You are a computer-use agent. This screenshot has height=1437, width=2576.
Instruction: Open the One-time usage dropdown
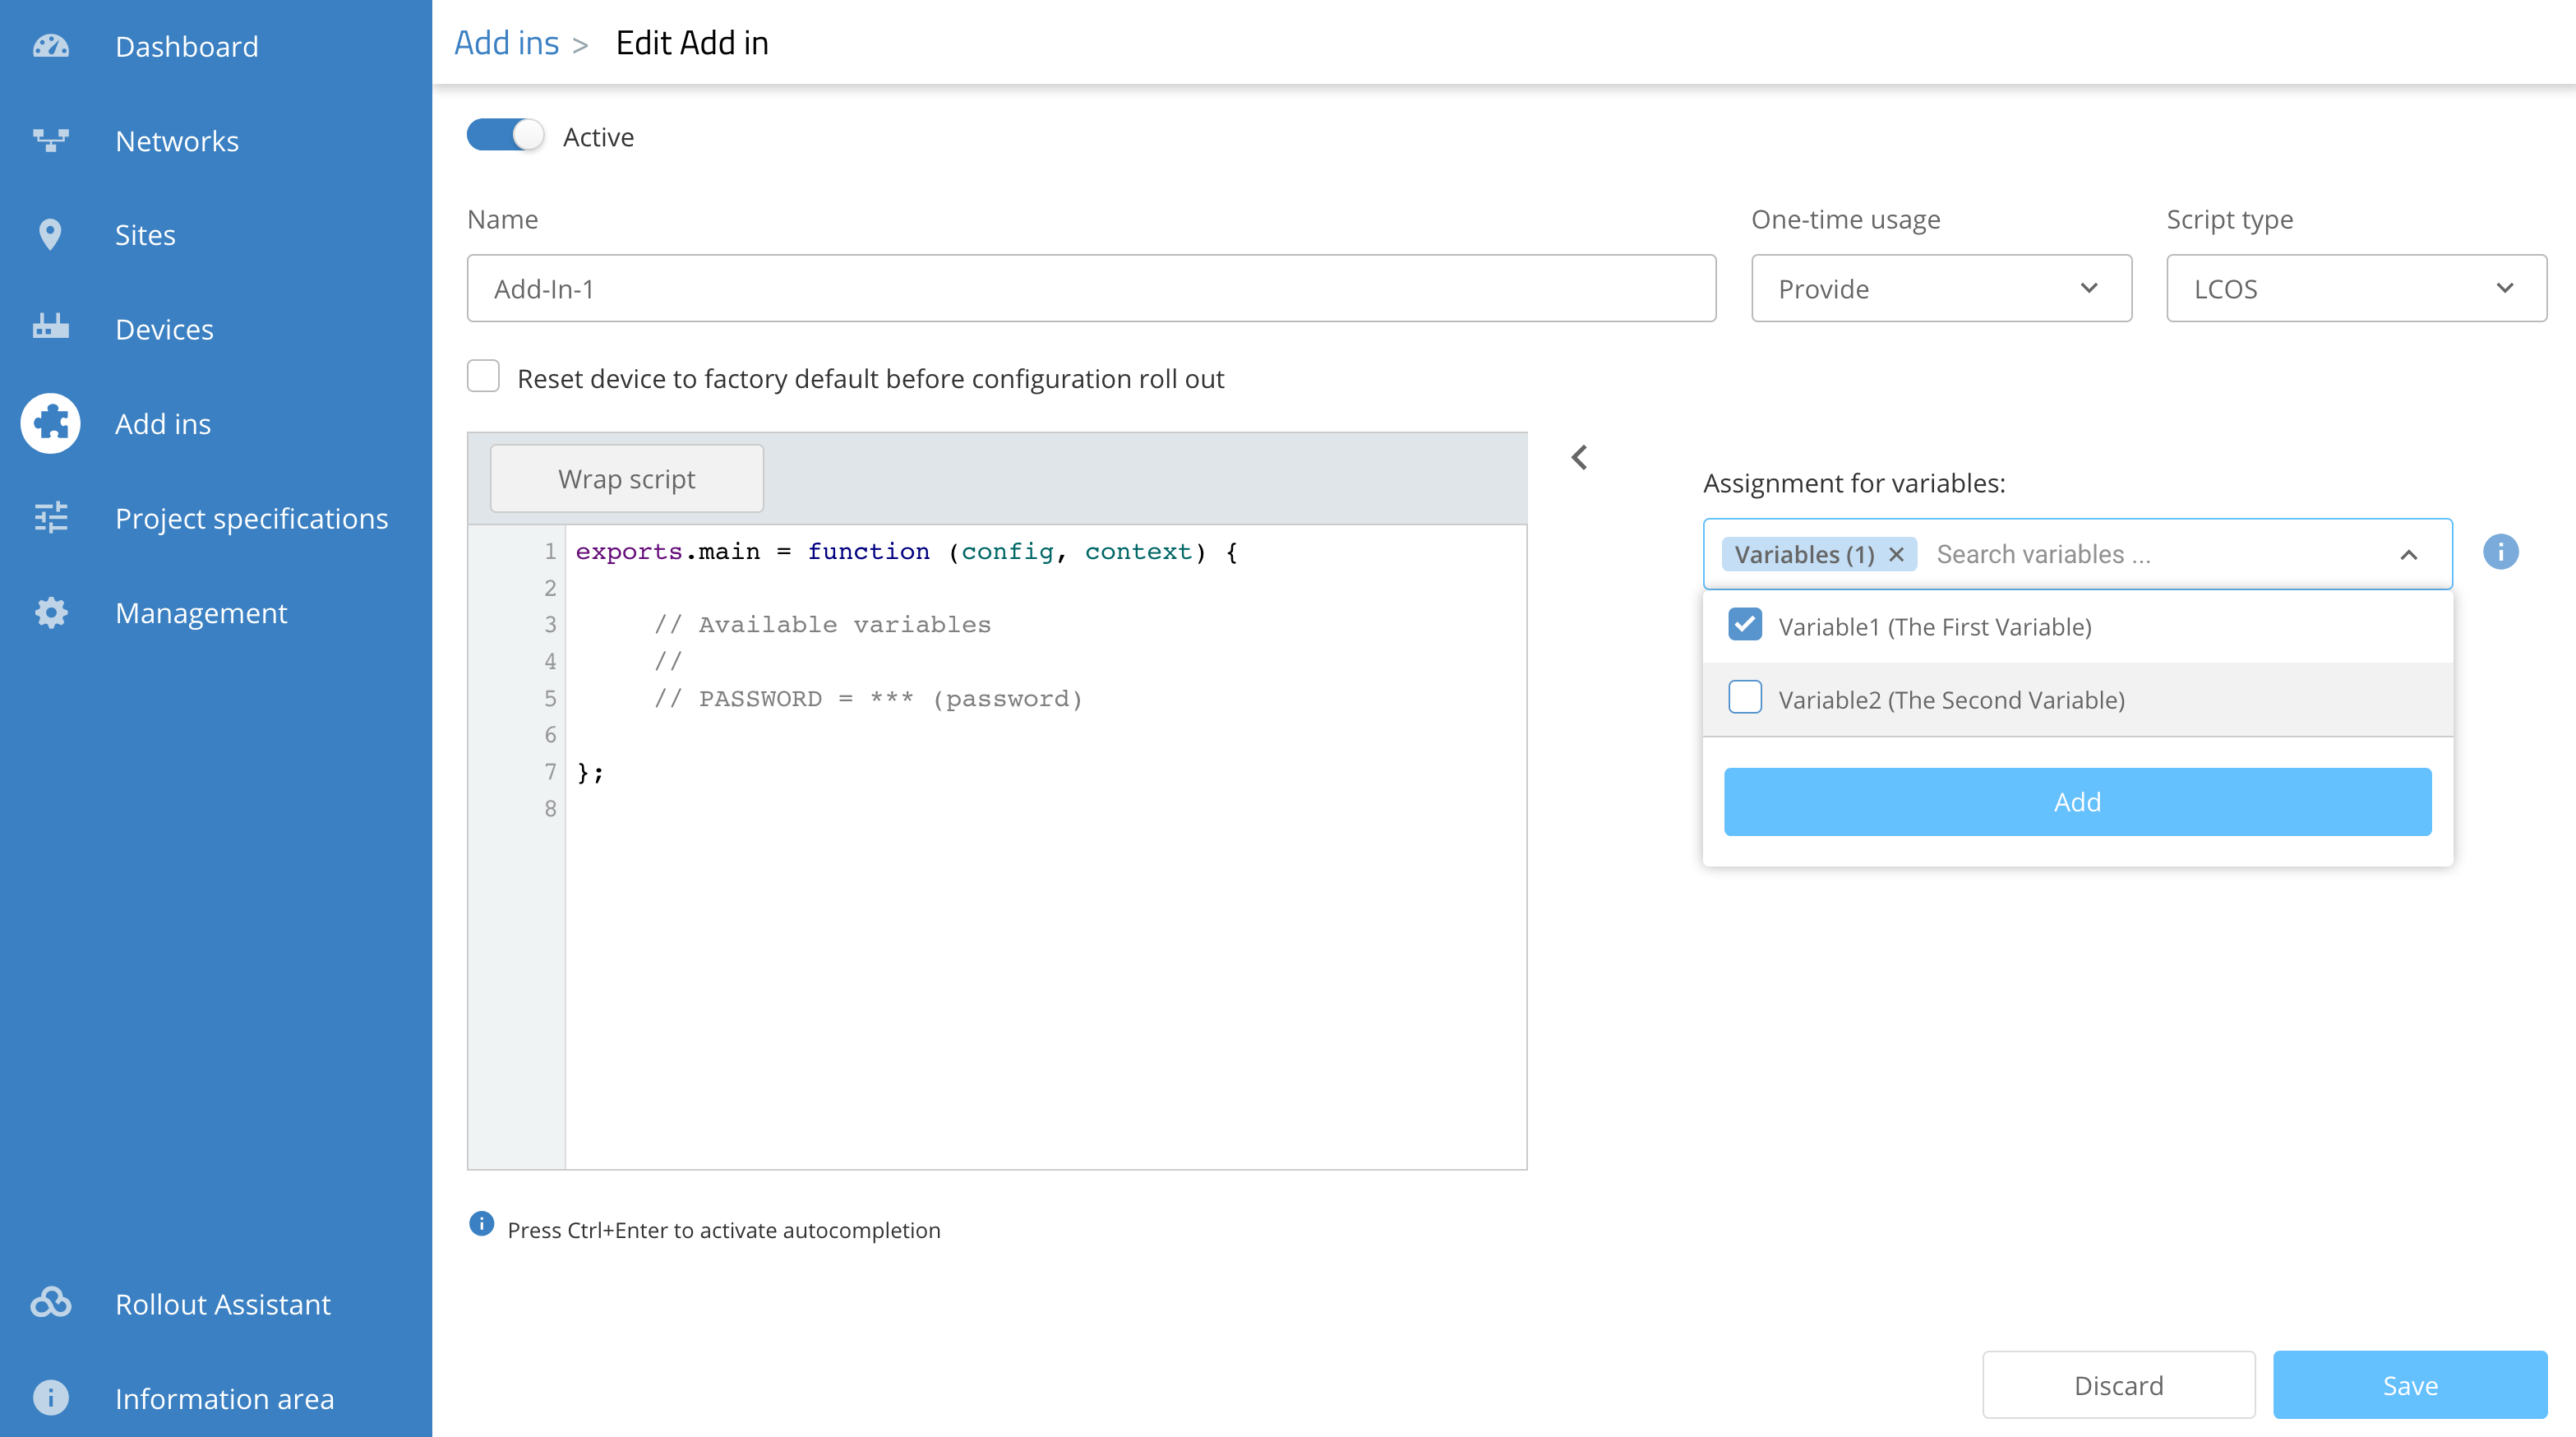1940,289
